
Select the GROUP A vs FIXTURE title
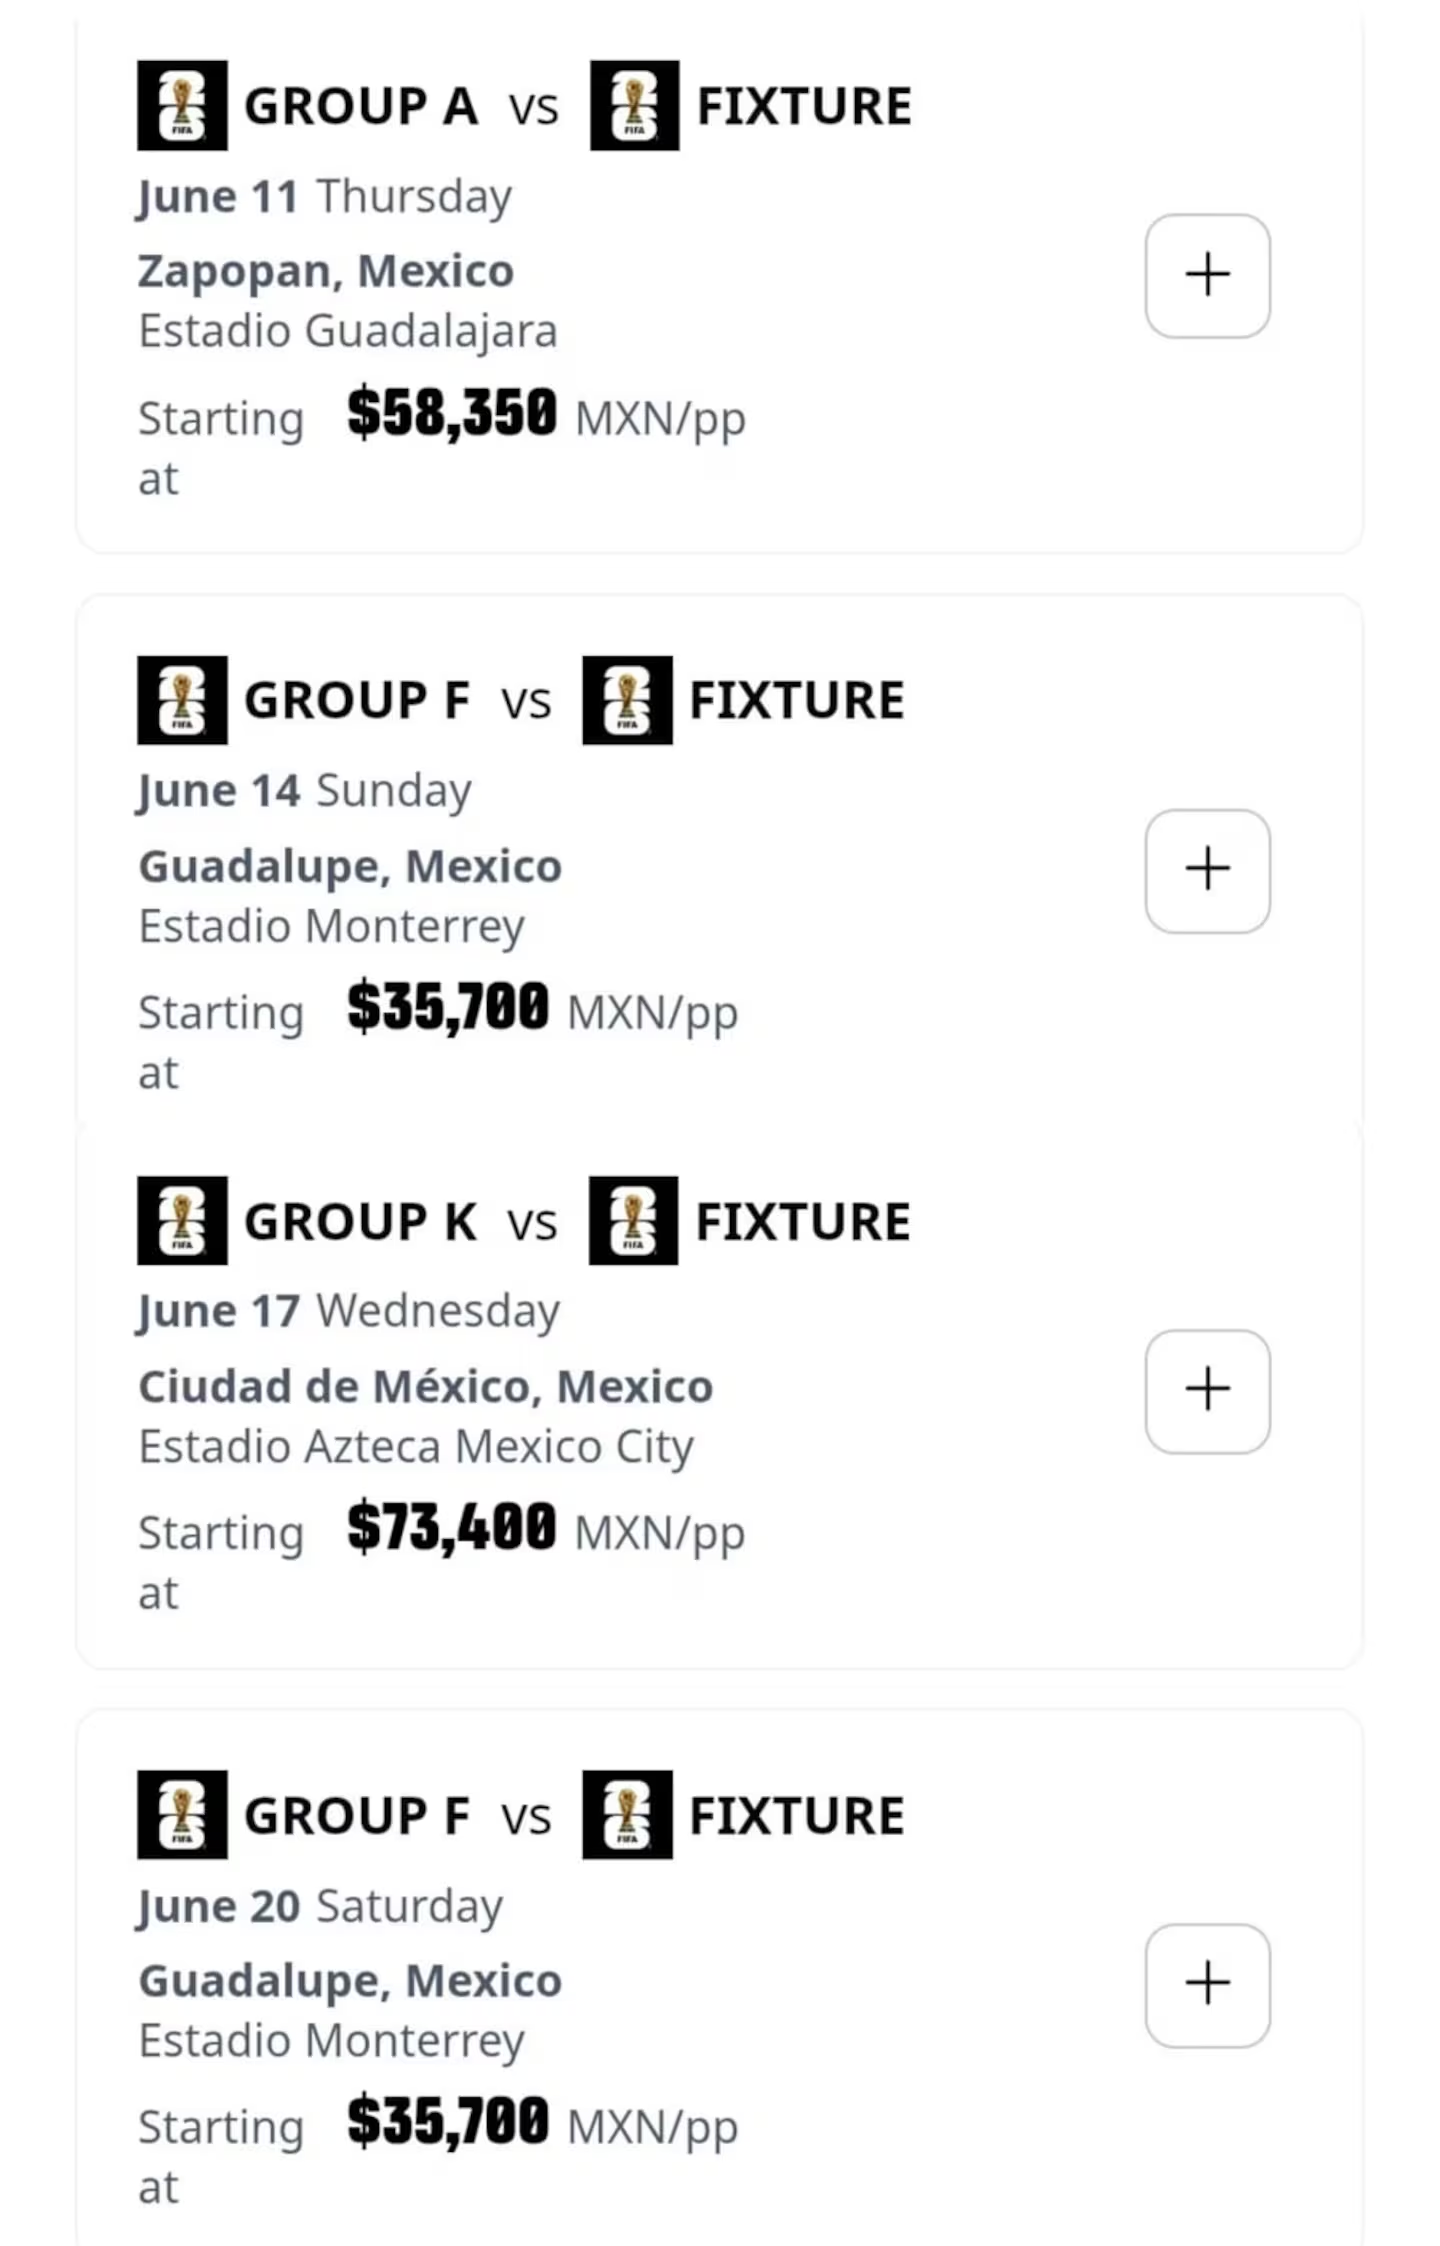[x=525, y=105]
